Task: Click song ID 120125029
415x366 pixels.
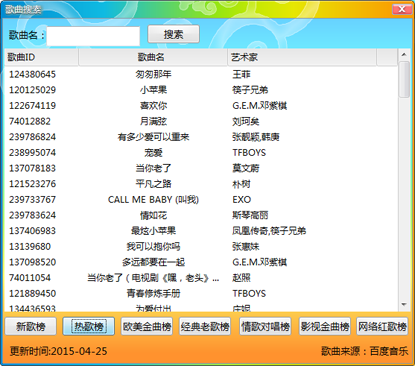Action: (32, 90)
